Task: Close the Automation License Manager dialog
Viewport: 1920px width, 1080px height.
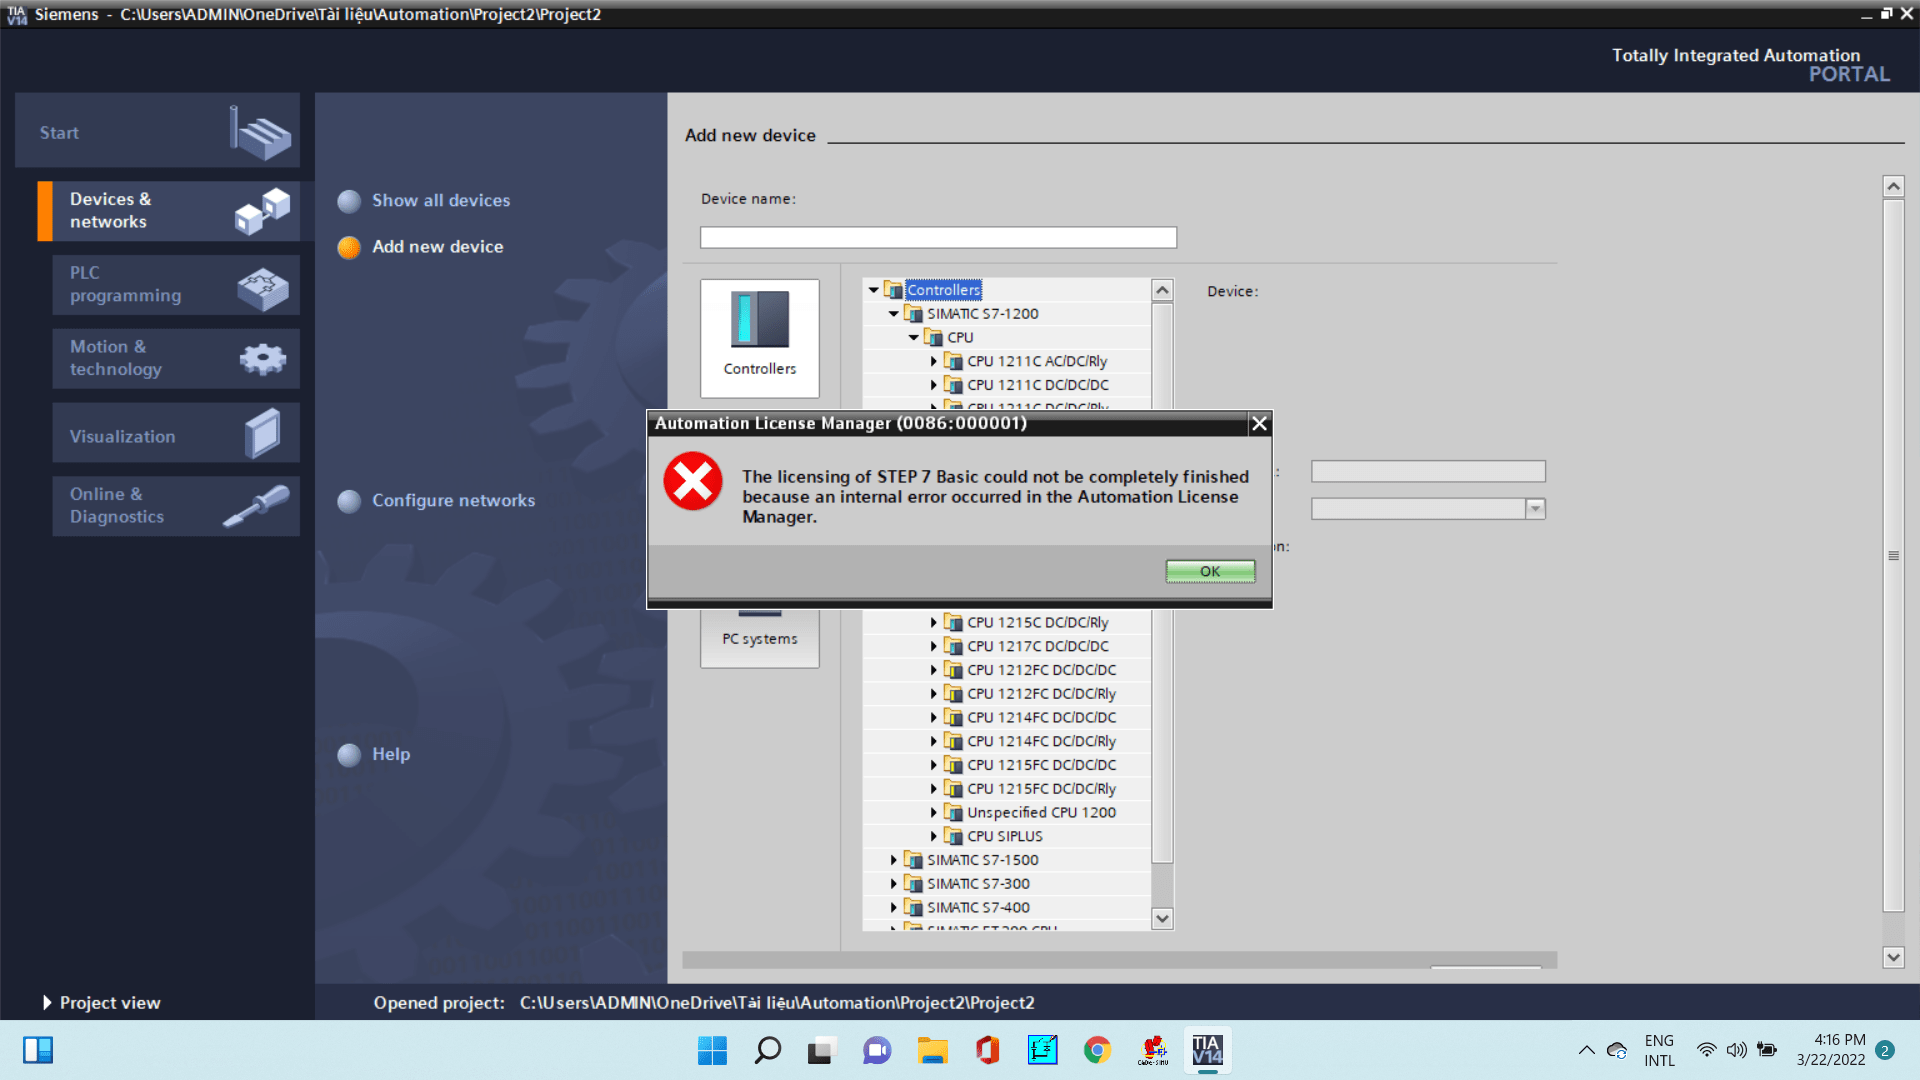Action: click(x=1259, y=424)
